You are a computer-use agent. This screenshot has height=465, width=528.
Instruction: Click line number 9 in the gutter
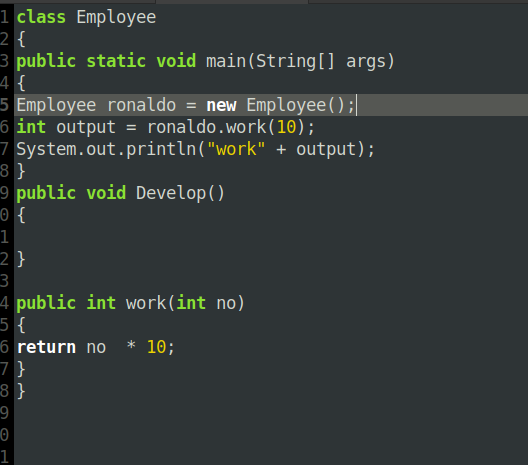[4, 193]
